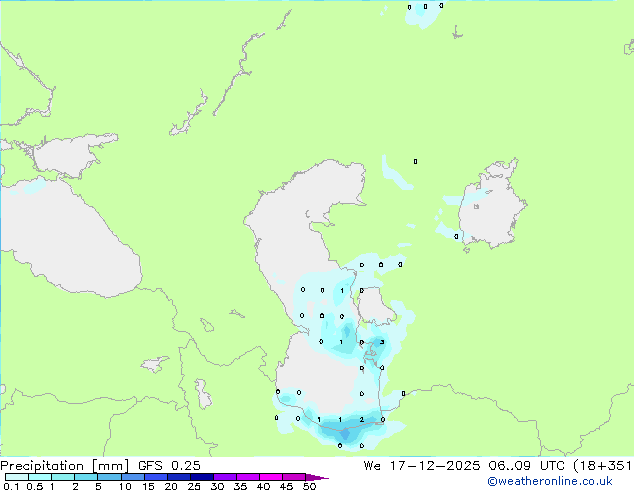Click the 25–30 mm dark navy swatch
This screenshot has height=490, width=634.
pyautogui.click(x=202, y=477)
